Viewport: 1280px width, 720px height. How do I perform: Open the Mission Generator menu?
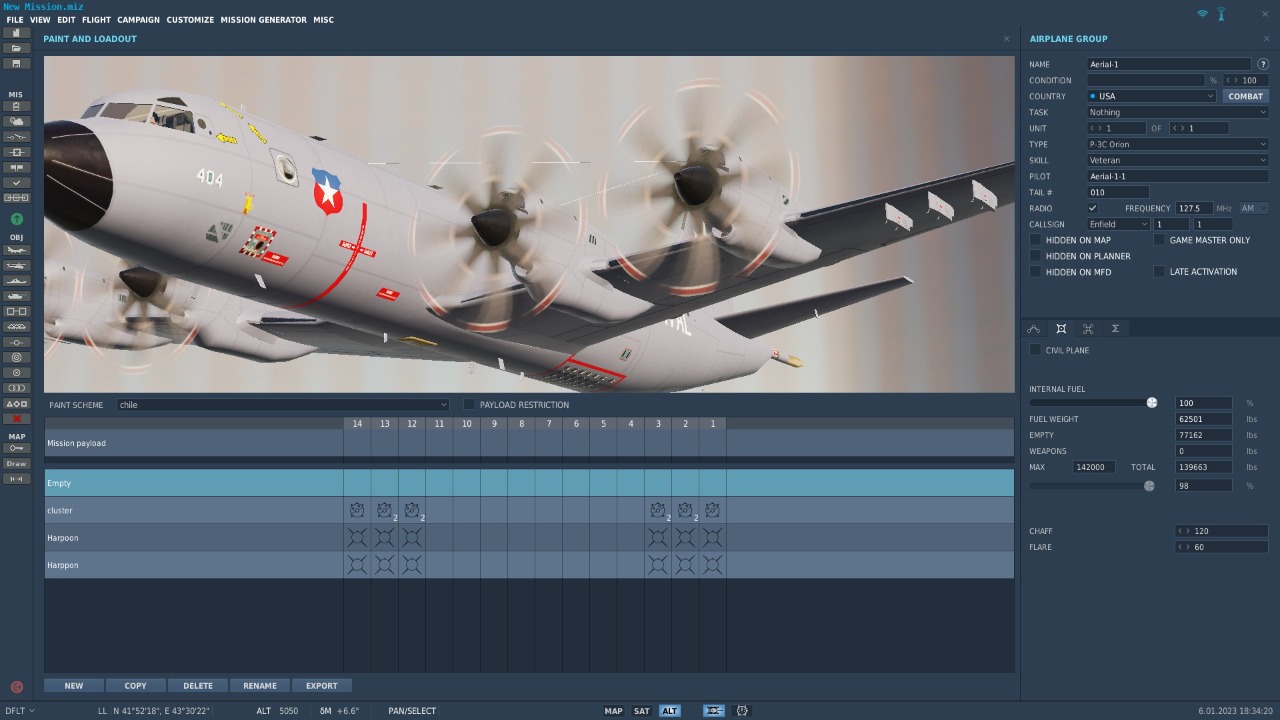click(x=263, y=20)
